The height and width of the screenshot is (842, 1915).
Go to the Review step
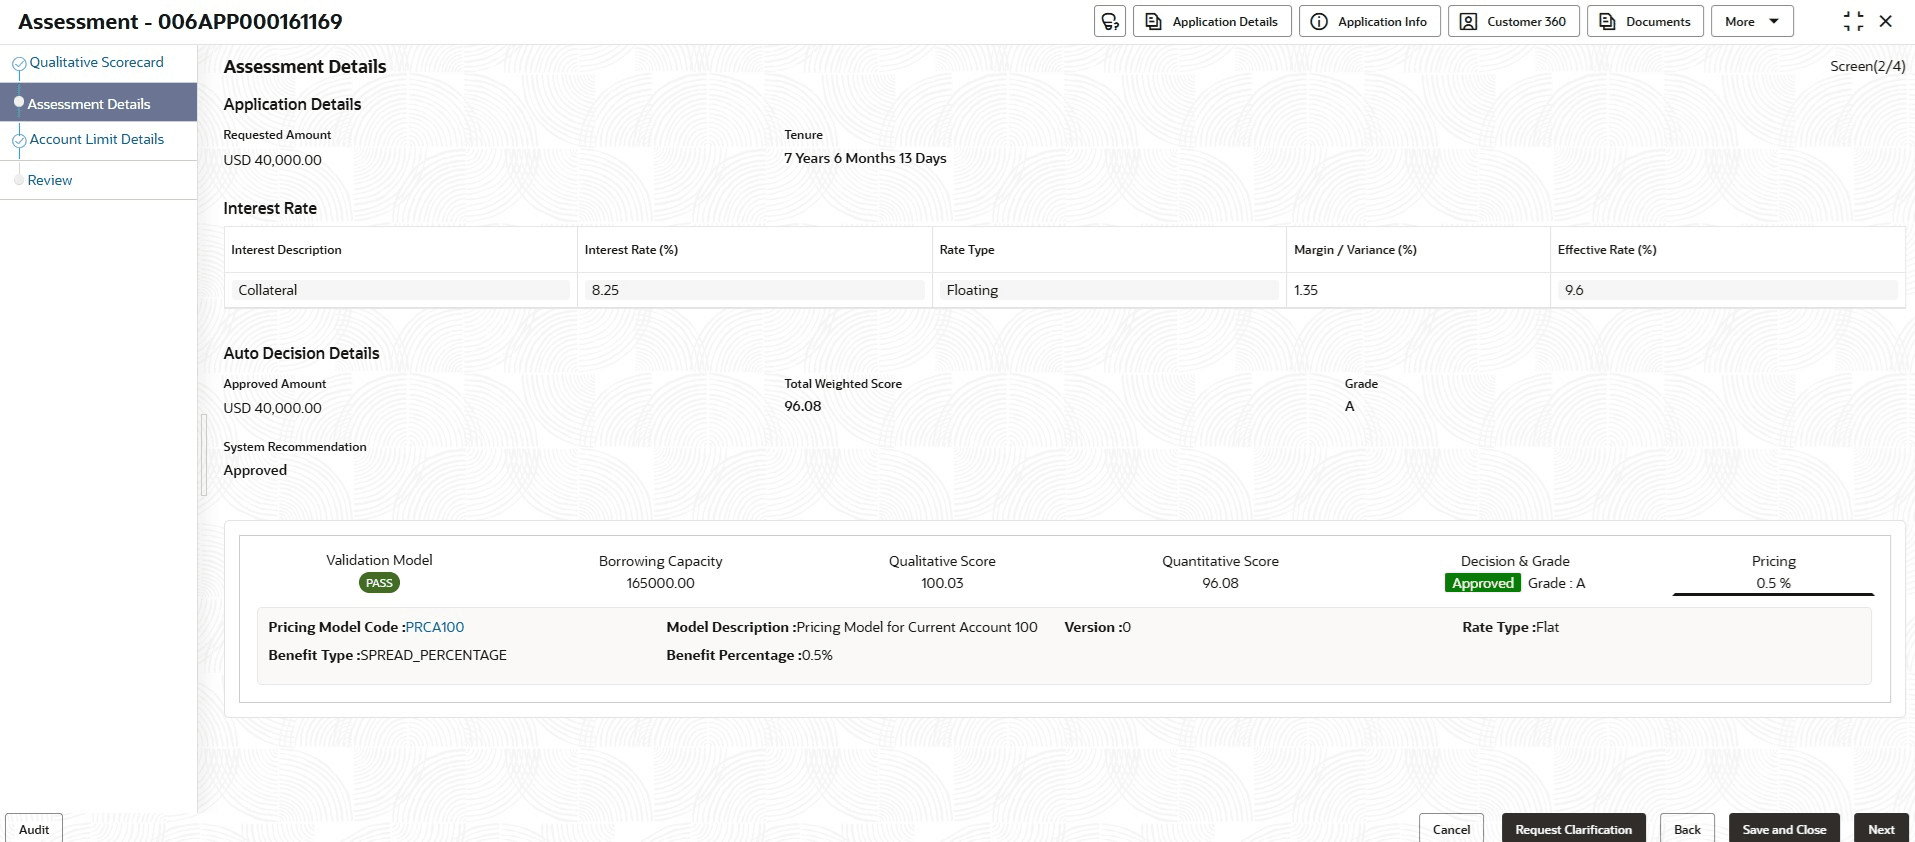click(50, 180)
